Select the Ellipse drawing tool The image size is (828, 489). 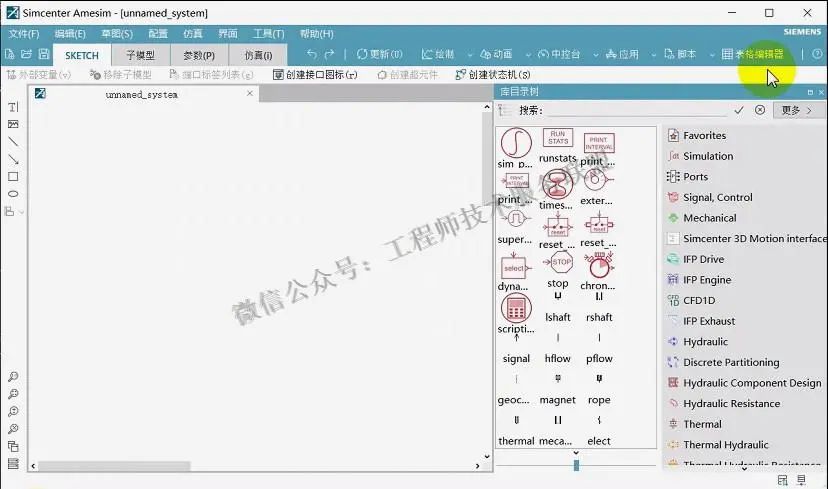(x=13, y=194)
